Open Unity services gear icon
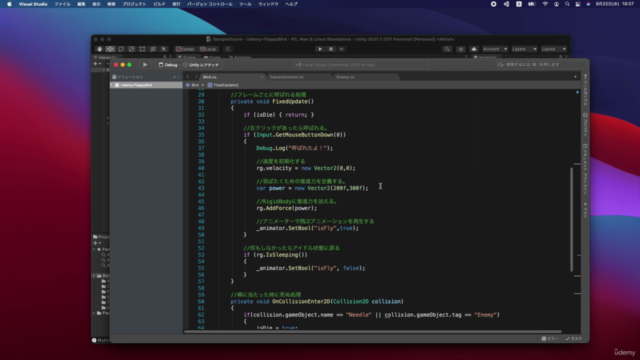Viewport: 640px width, 360px height. 461,49
